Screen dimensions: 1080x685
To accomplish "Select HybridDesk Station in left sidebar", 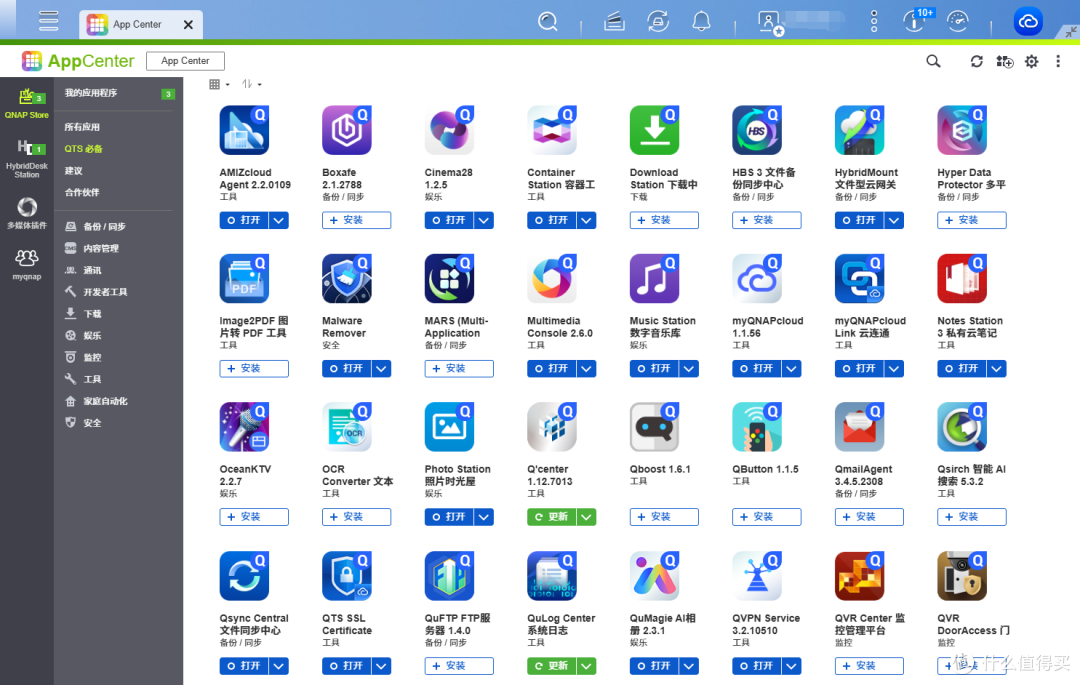I will [x=27, y=158].
